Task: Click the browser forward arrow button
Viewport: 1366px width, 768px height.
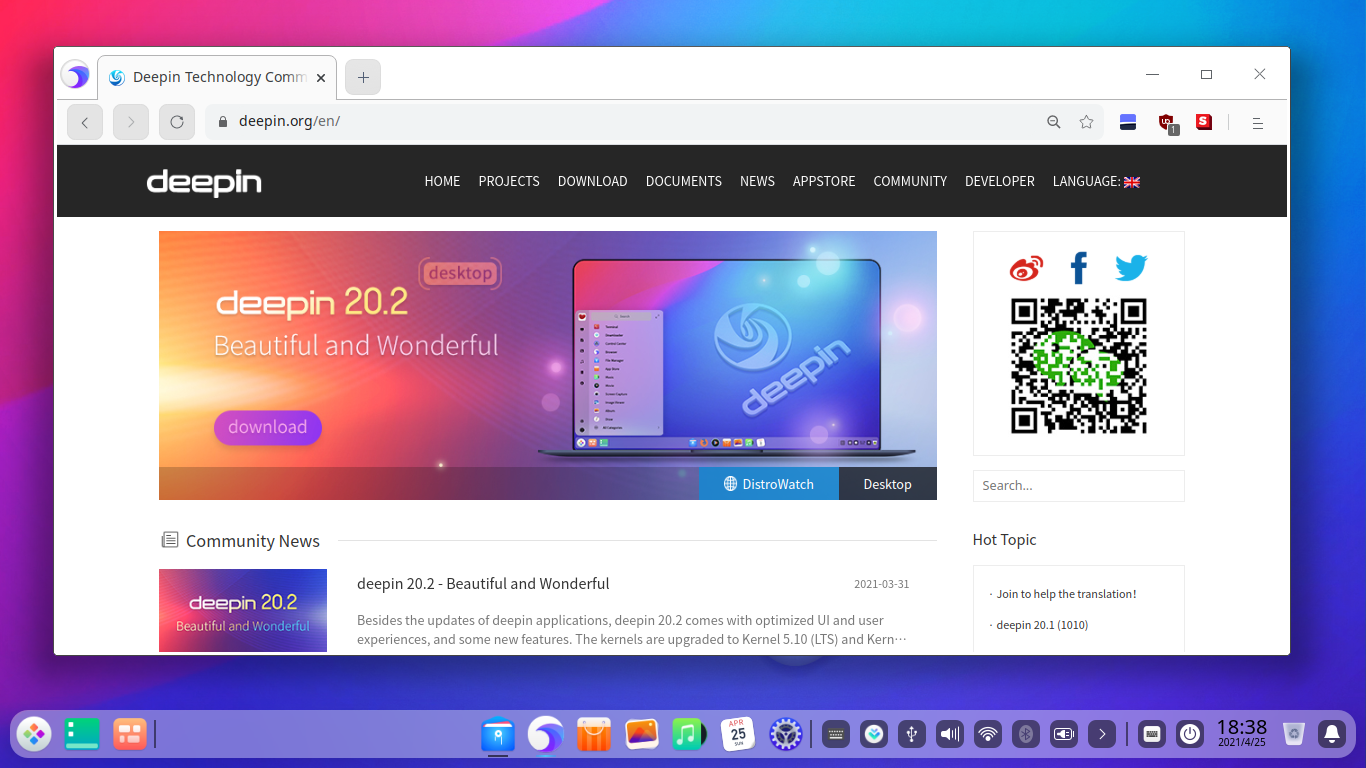Action: (x=131, y=122)
